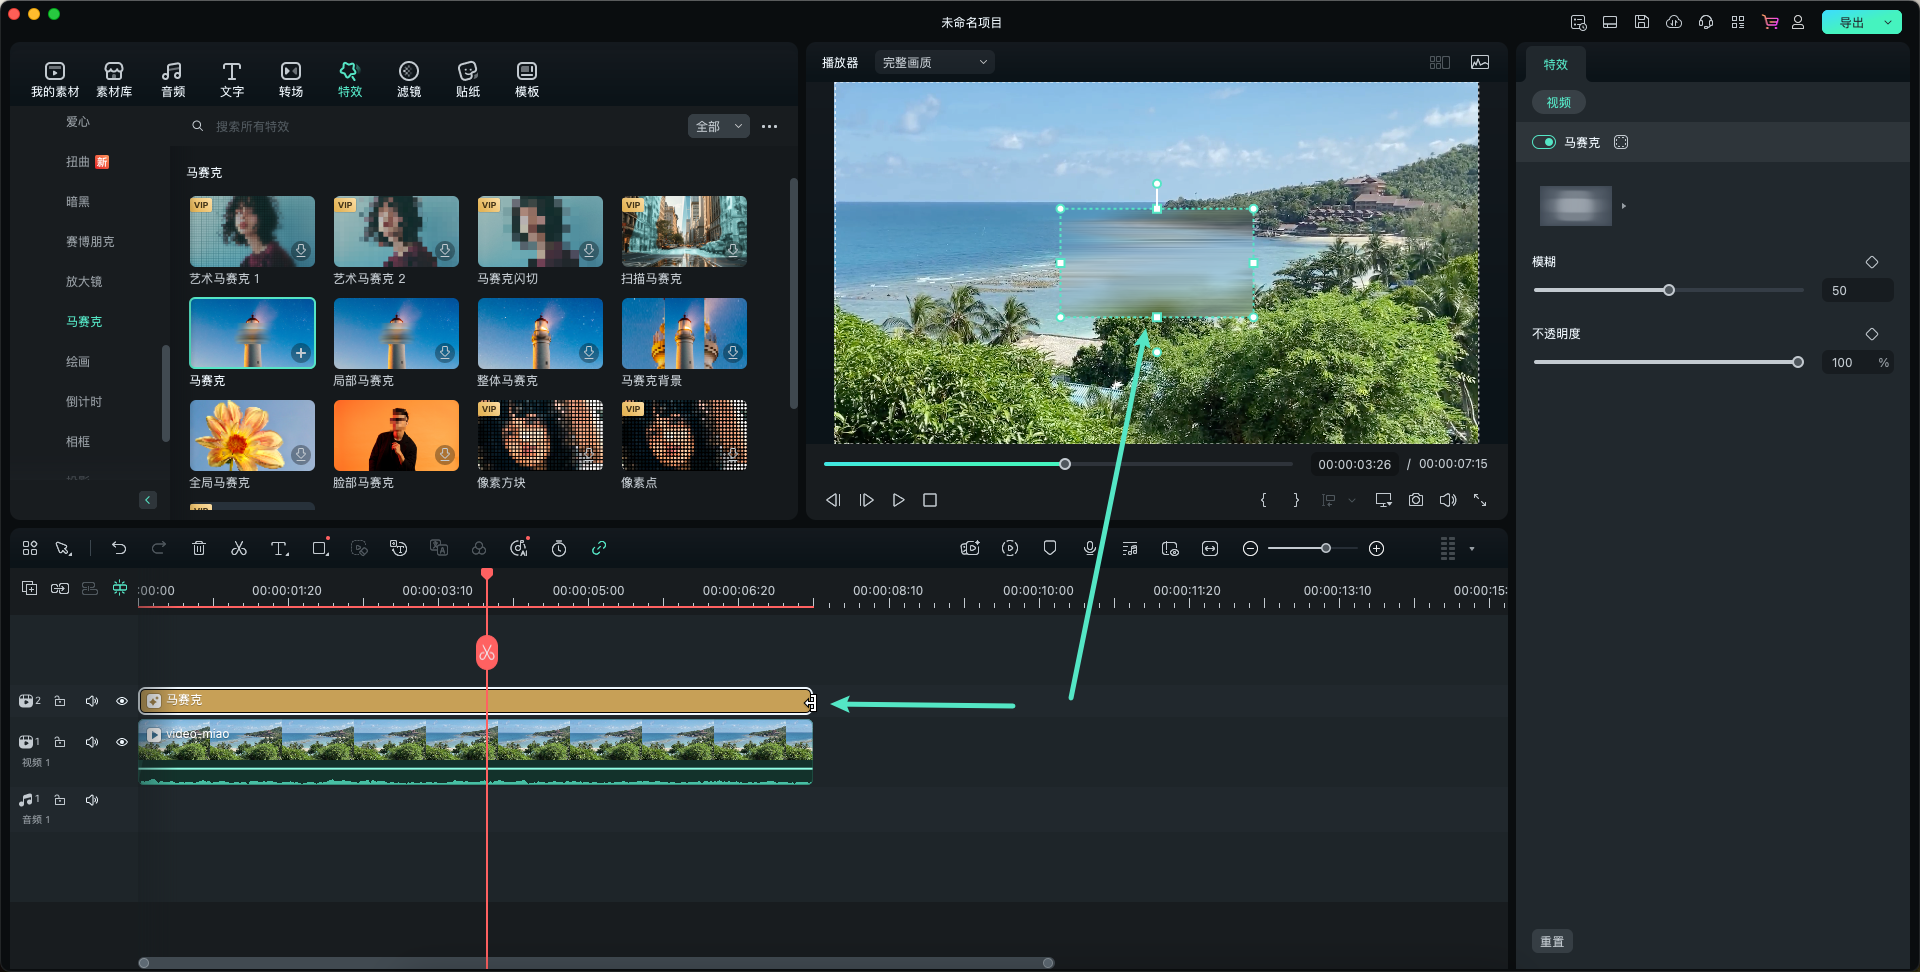Click the zoom-in plus icon on timeline
This screenshot has width=1920, height=972.
tap(1376, 548)
